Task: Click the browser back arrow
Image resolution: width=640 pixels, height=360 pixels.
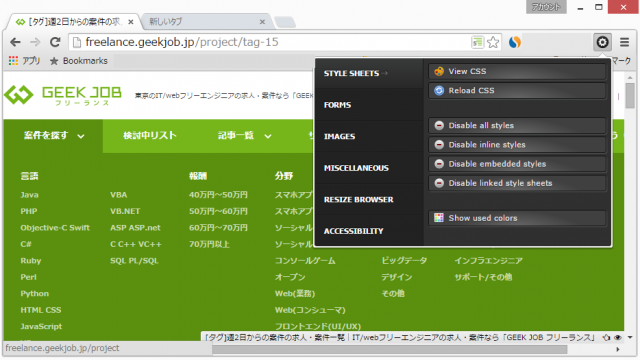Action: (x=16, y=42)
